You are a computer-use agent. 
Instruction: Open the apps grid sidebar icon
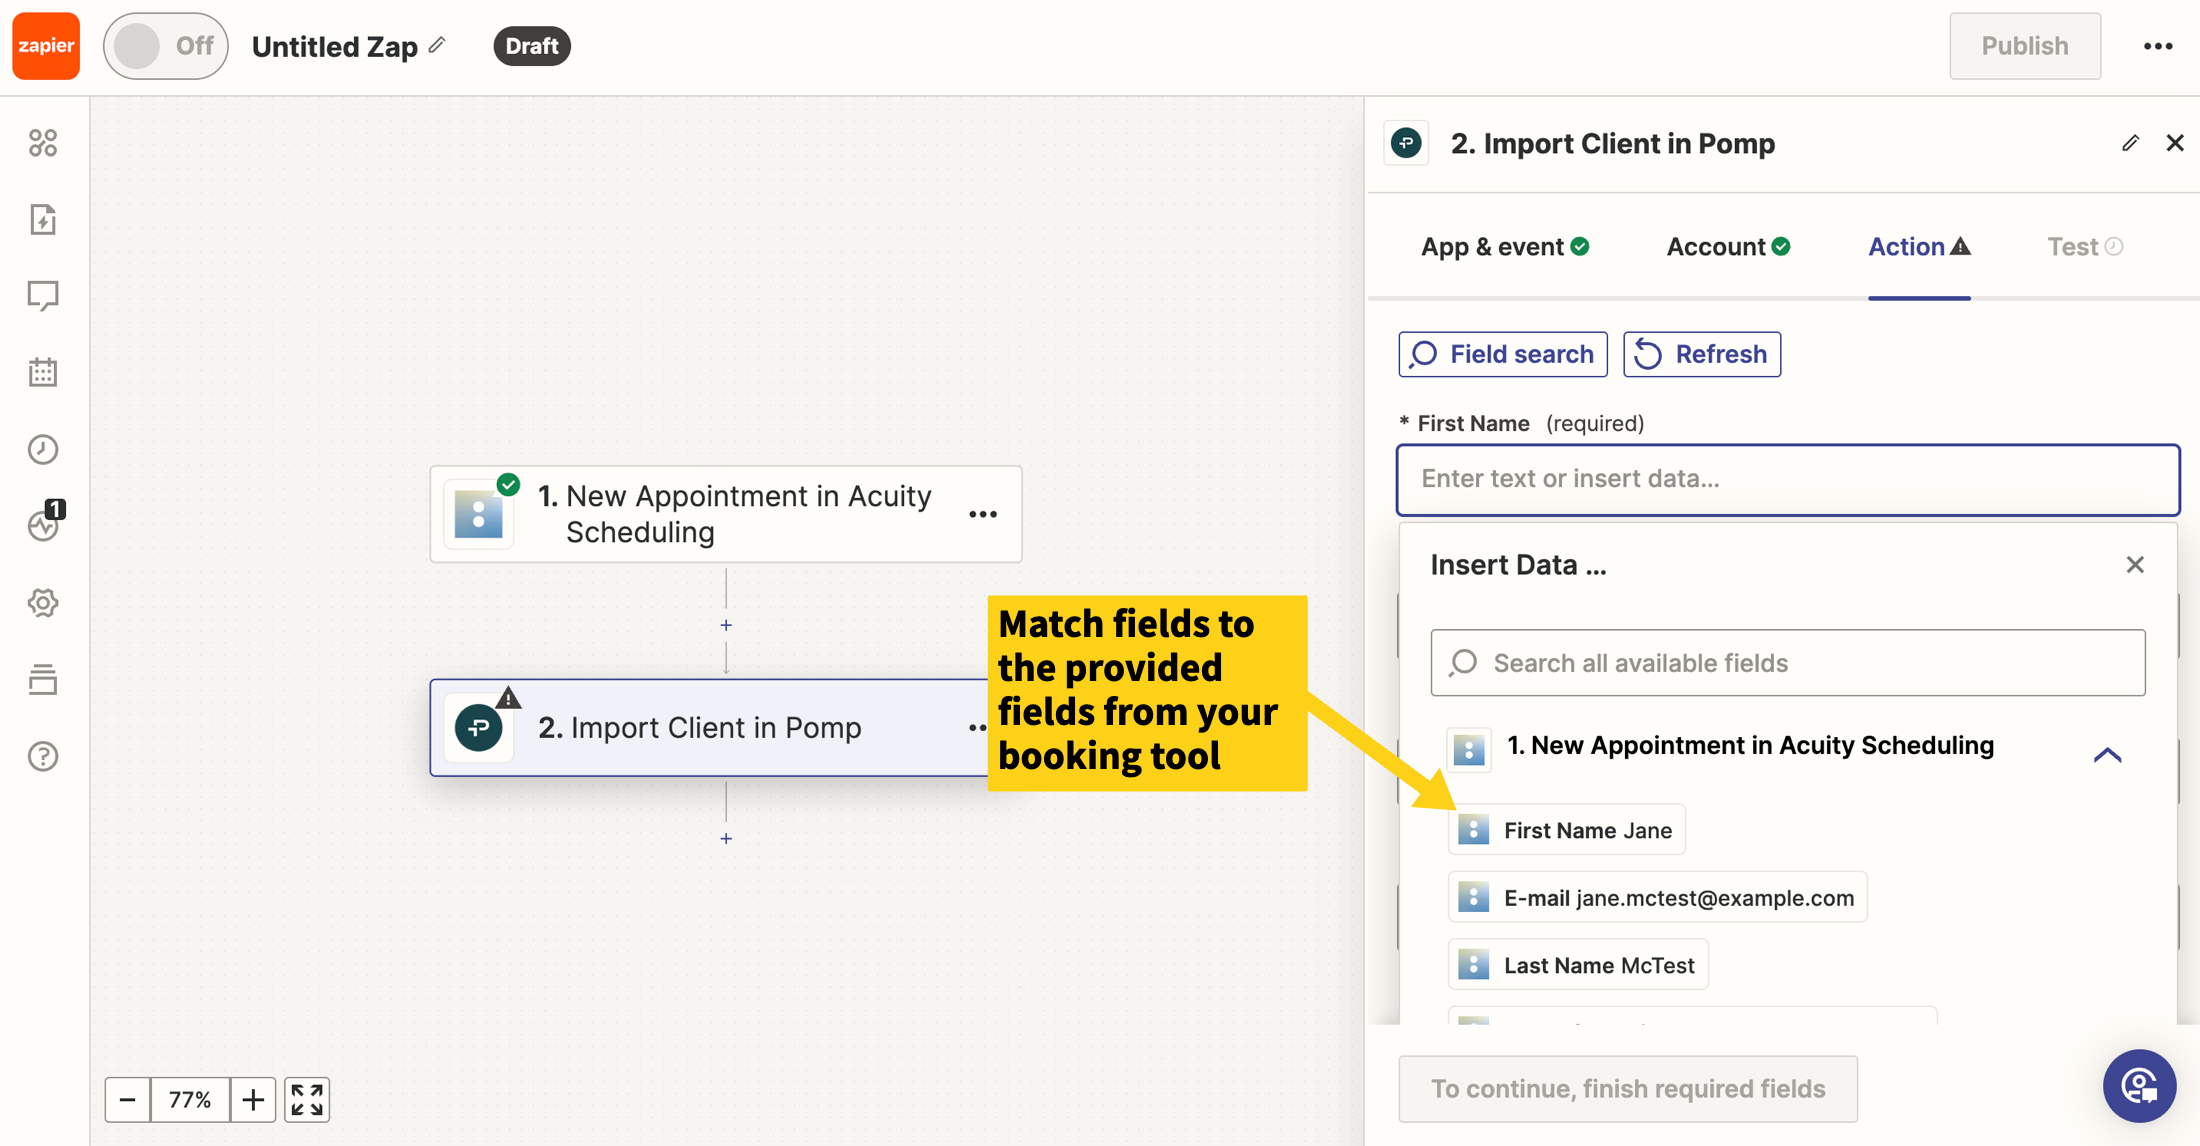tap(43, 143)
